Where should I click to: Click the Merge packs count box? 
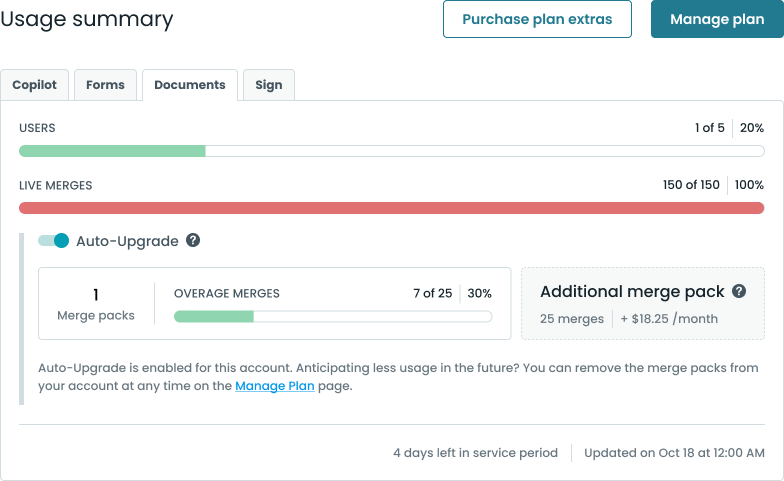[96, 303]
